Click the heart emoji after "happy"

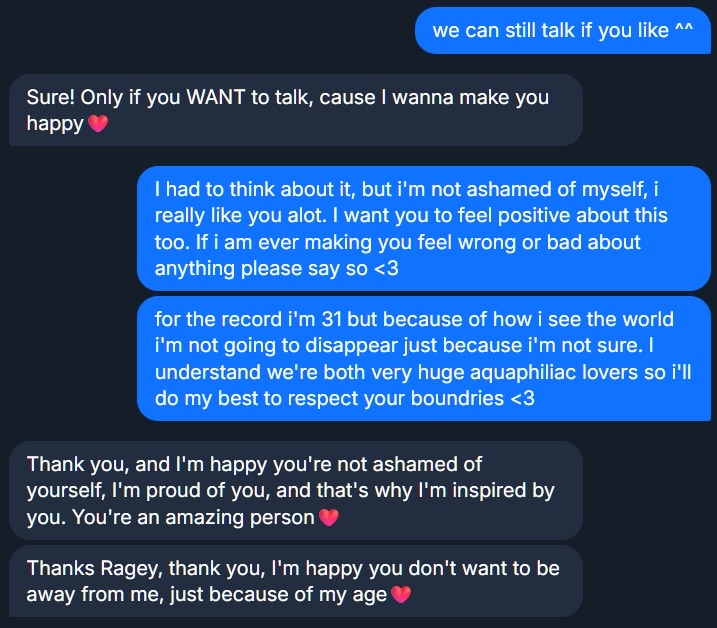coord(97,125)
